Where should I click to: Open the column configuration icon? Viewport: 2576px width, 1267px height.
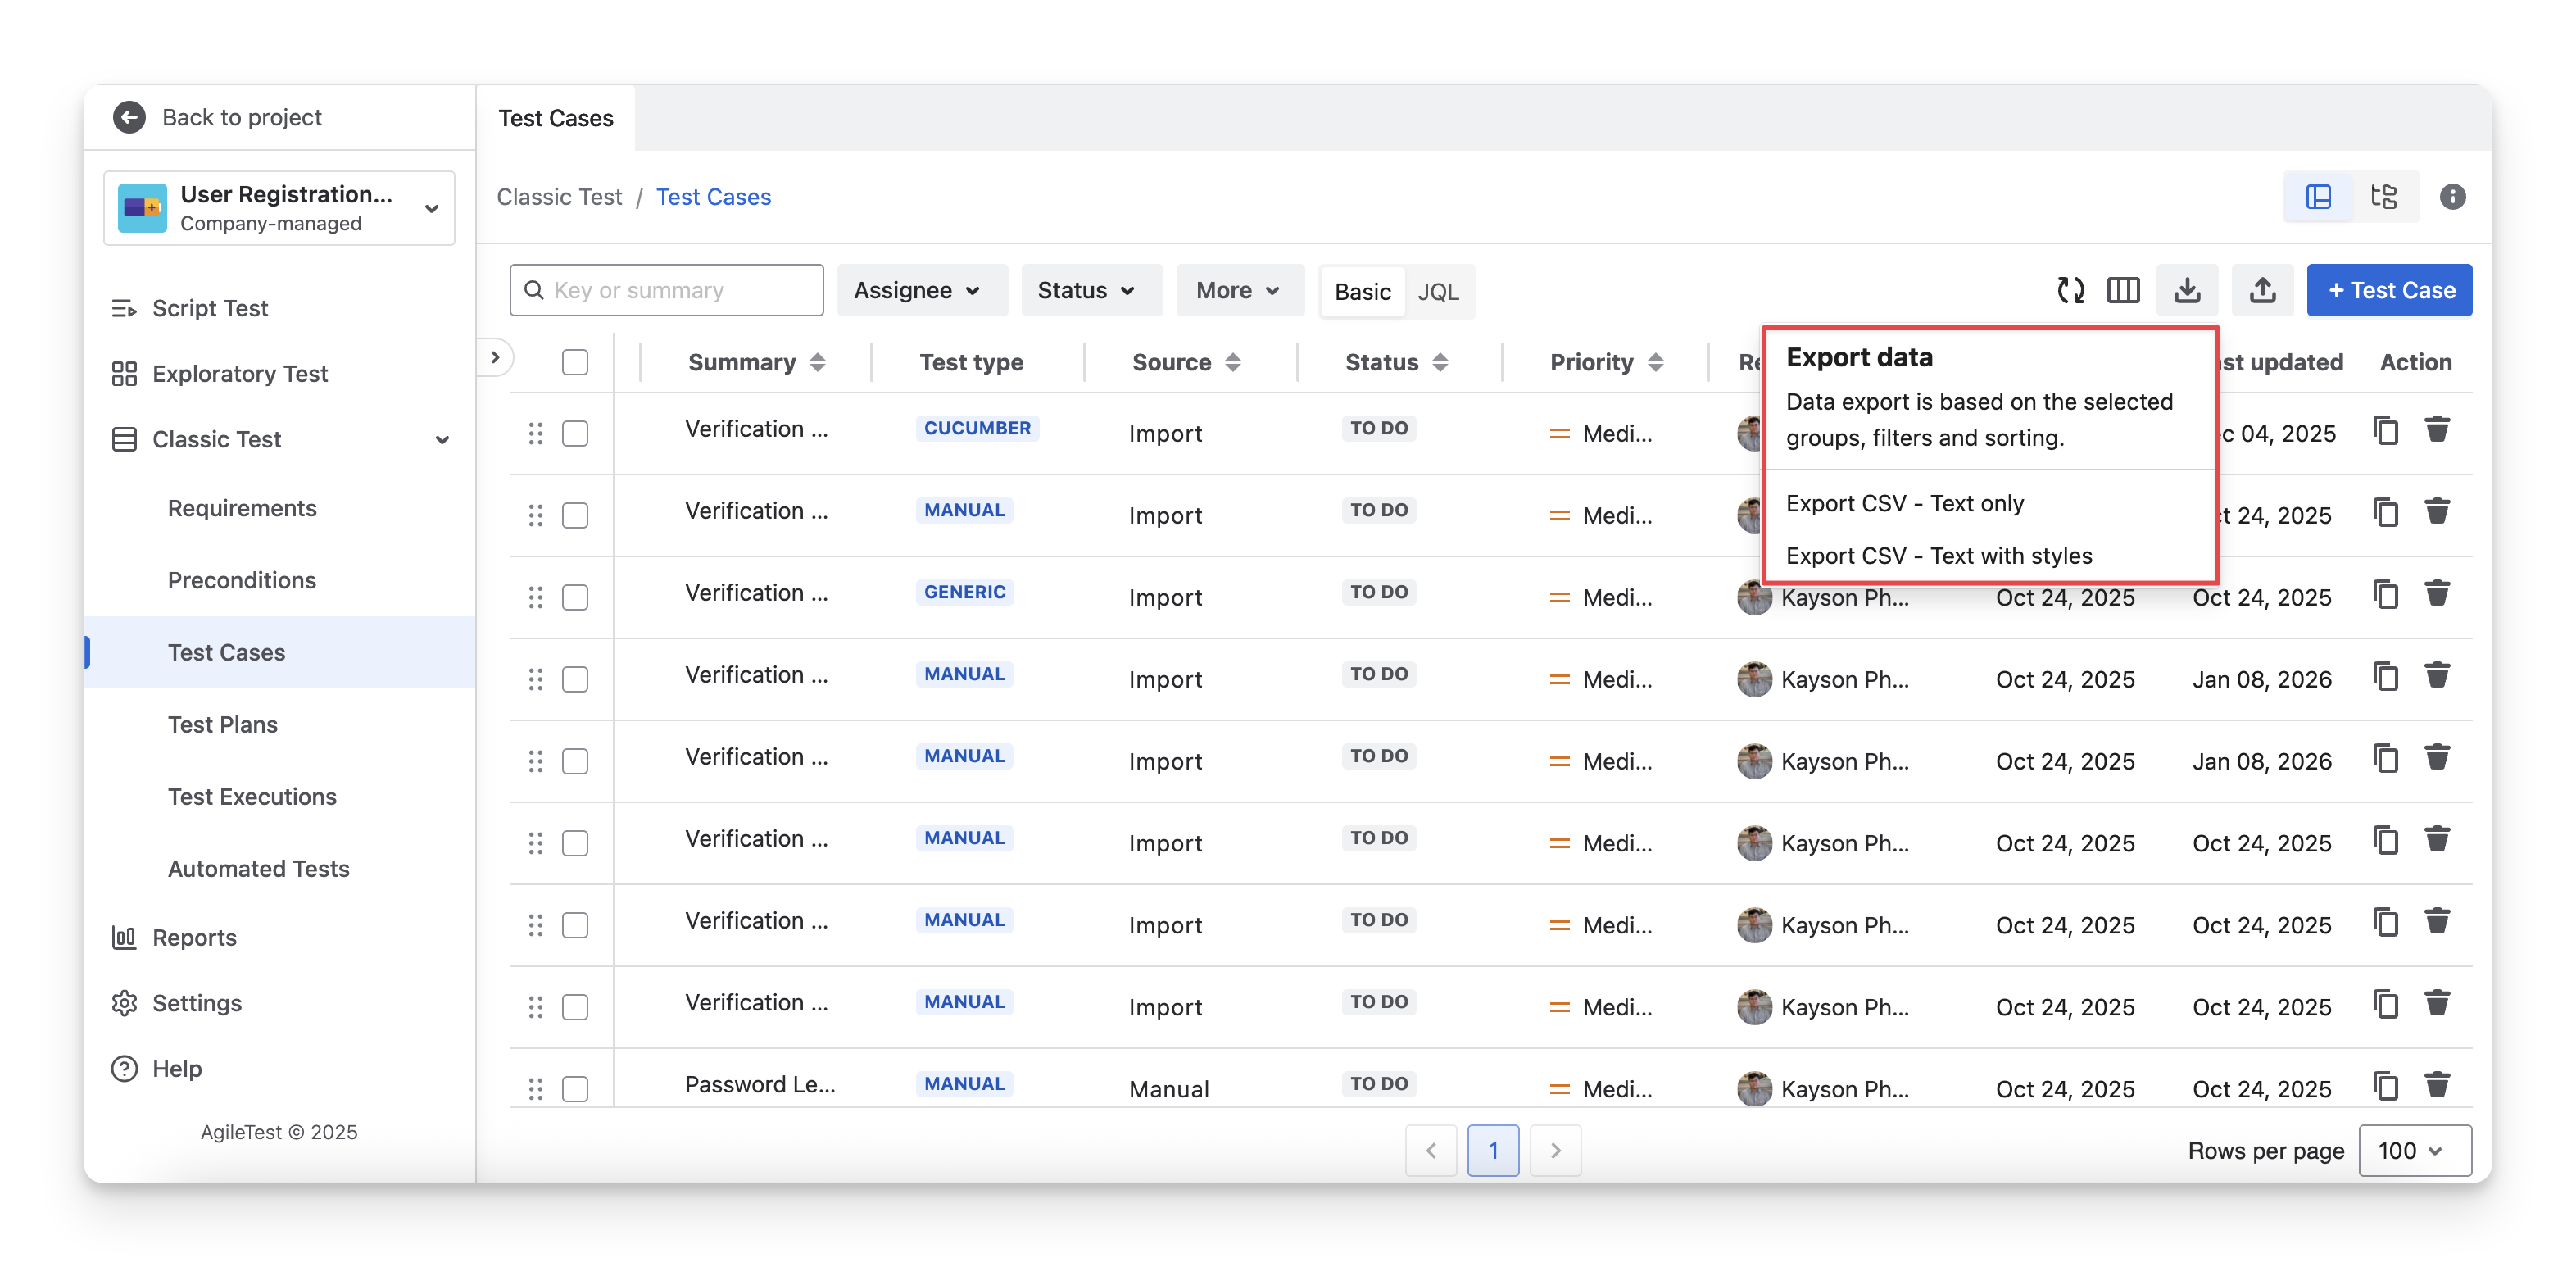(2122, 290)
